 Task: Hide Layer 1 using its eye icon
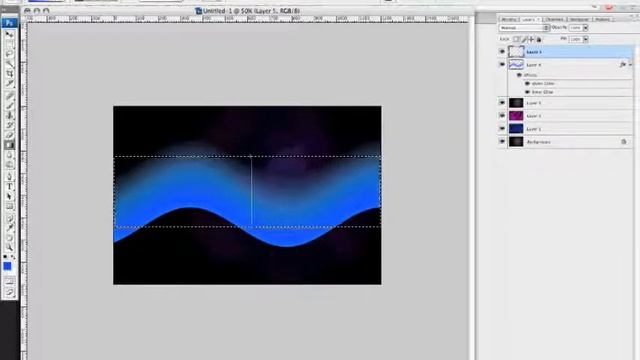[502, 129]
